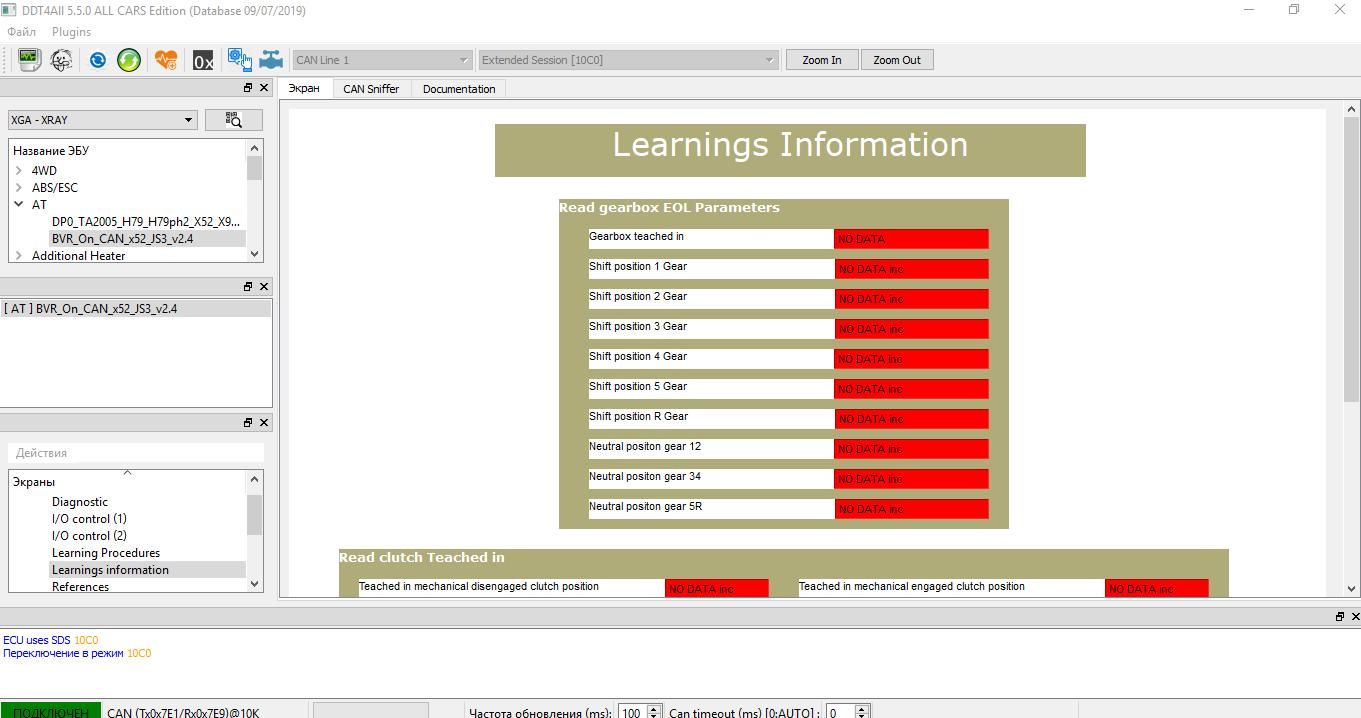
Task: Click the blue circular refresh icon
Action: coord(97,60)
